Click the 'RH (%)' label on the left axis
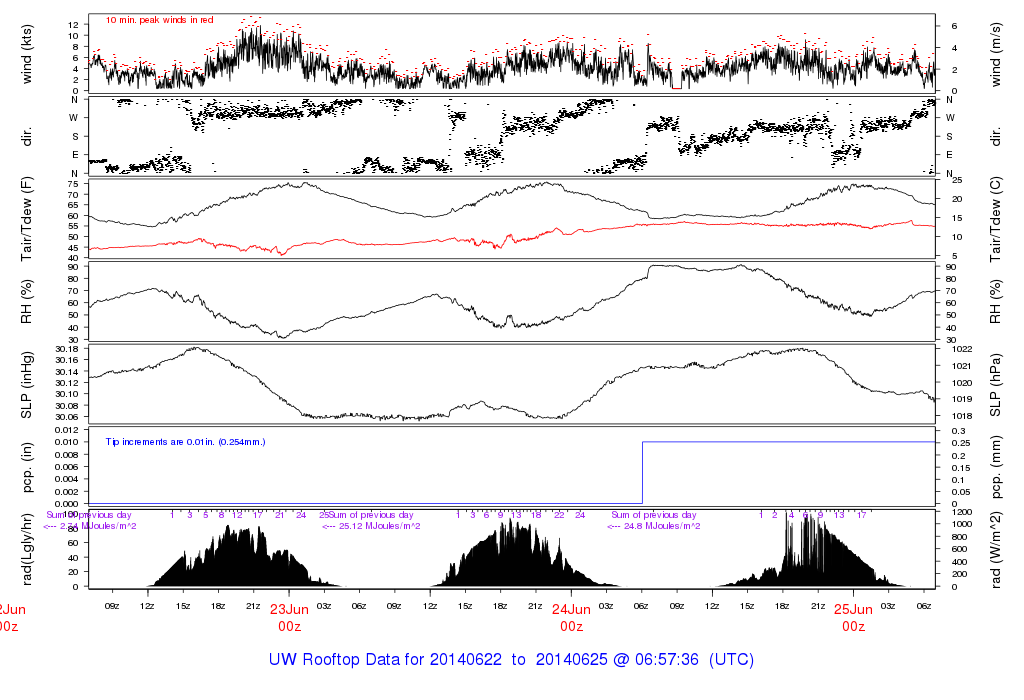Image resolution: width=1024 pixels, height=700 pixels. point(26,301)
